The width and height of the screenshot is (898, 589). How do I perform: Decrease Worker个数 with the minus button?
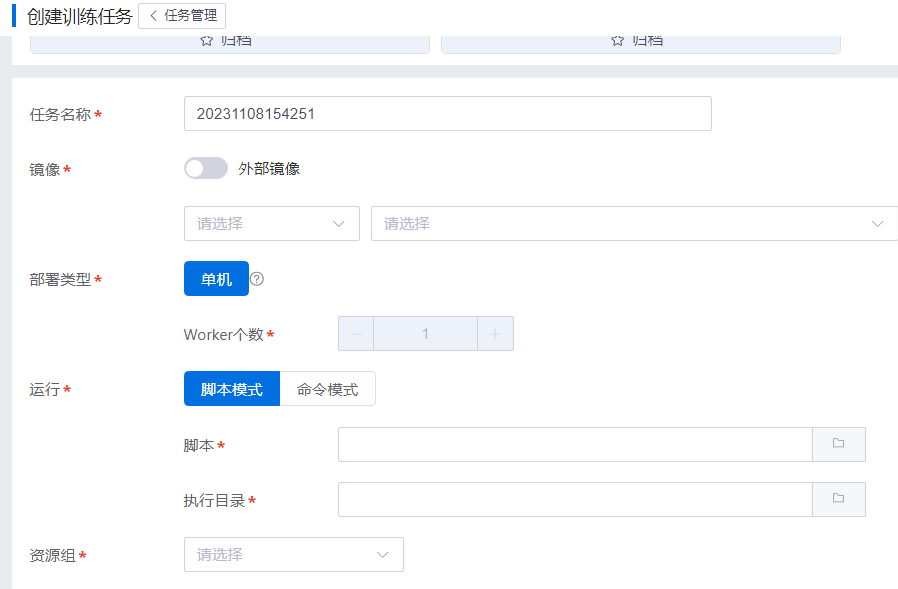coord(356,334)
